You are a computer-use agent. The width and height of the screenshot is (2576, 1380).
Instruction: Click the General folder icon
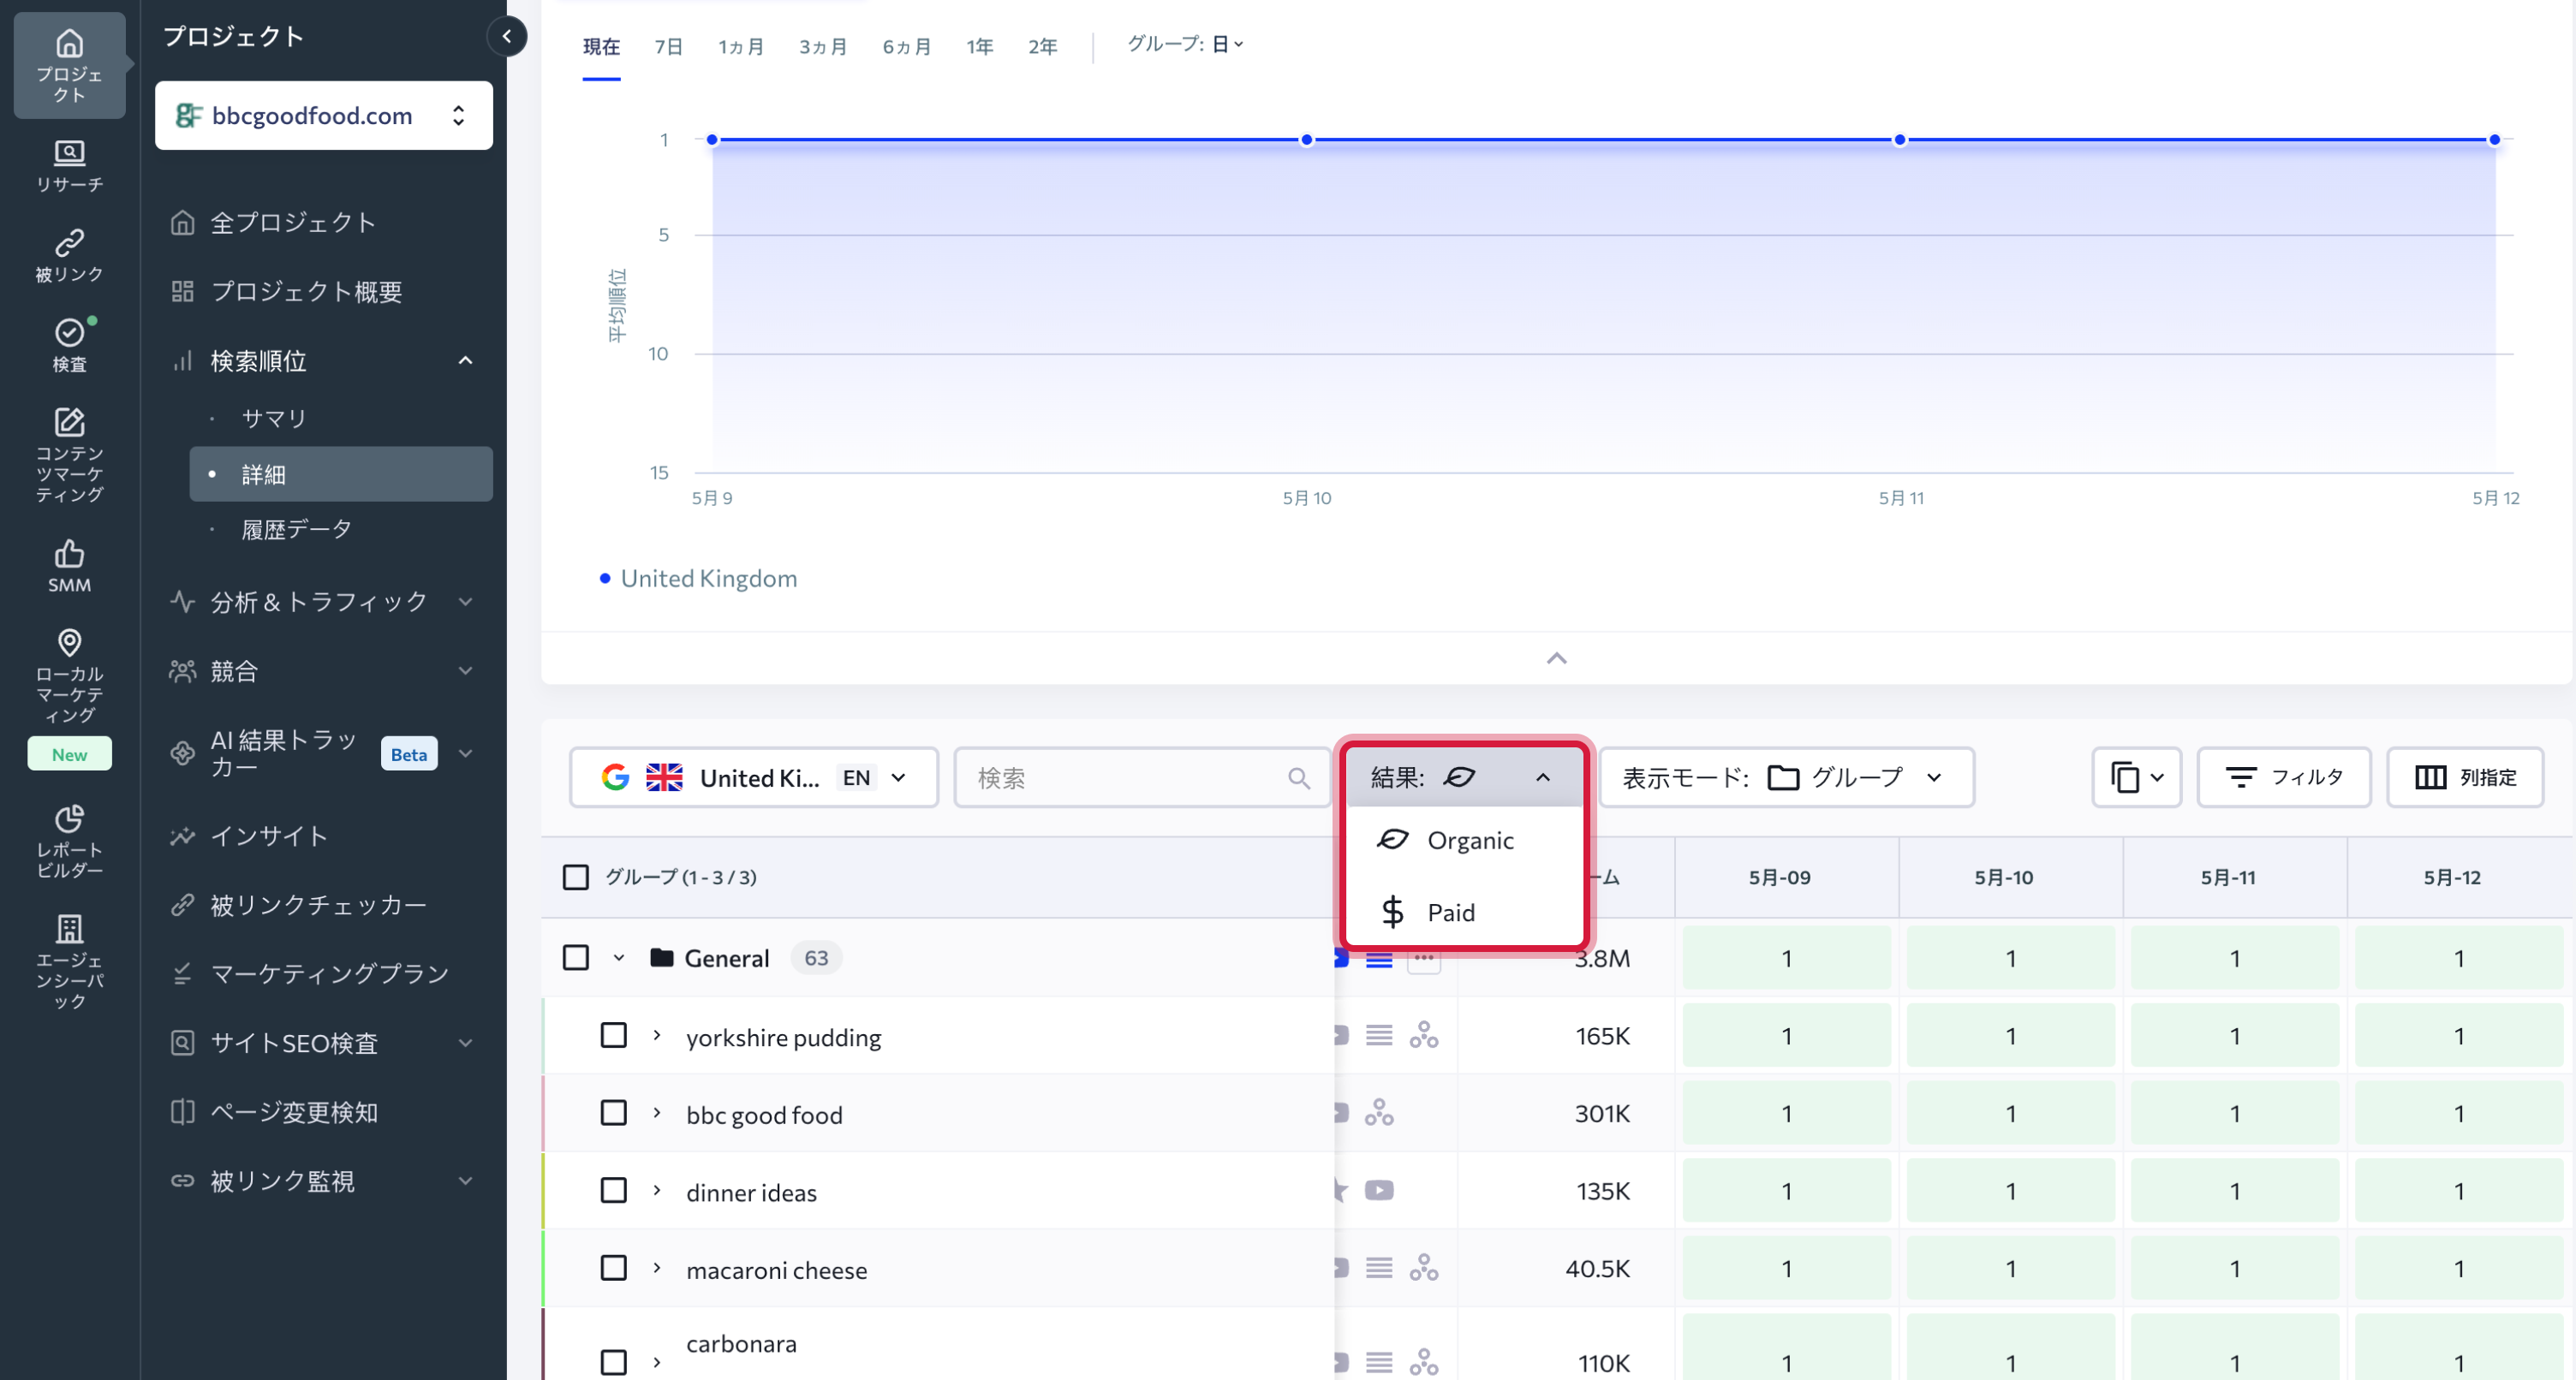click(661, 958)
